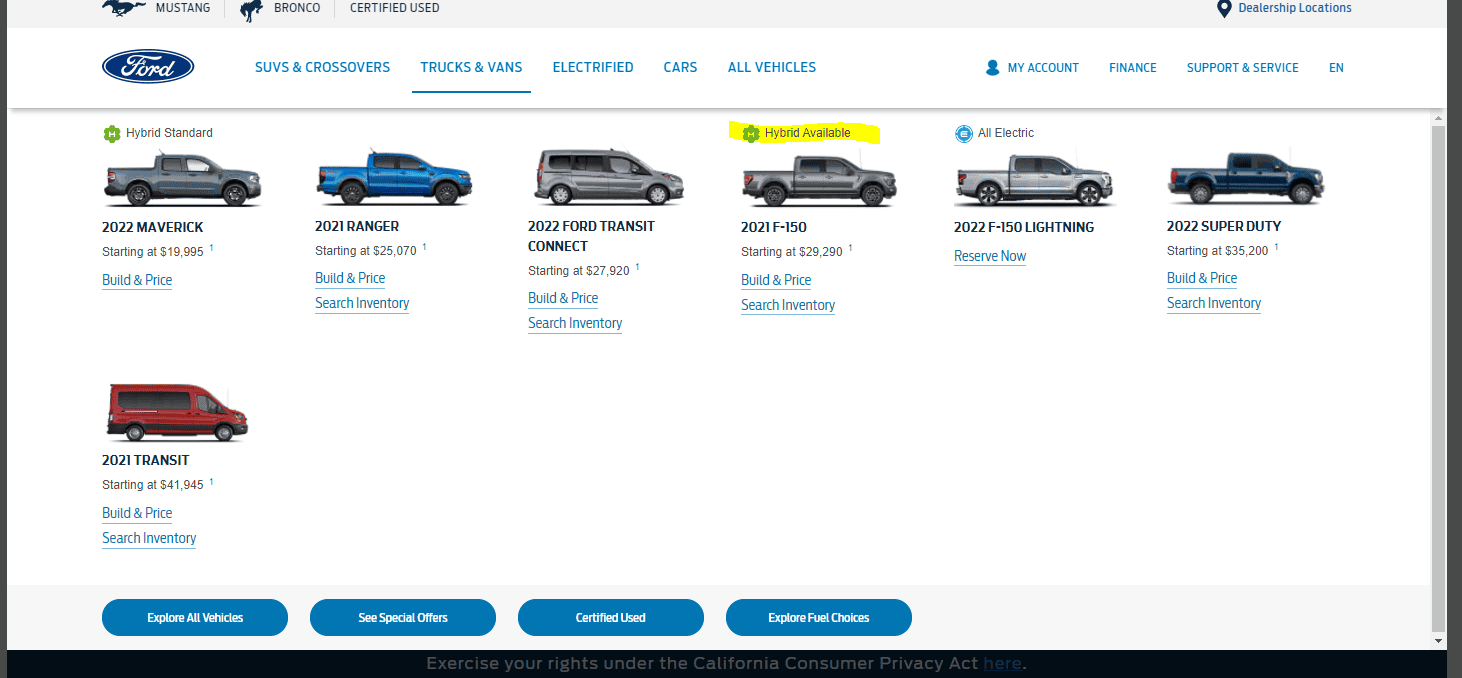Click the Starting at $41,945 price text

153,485
